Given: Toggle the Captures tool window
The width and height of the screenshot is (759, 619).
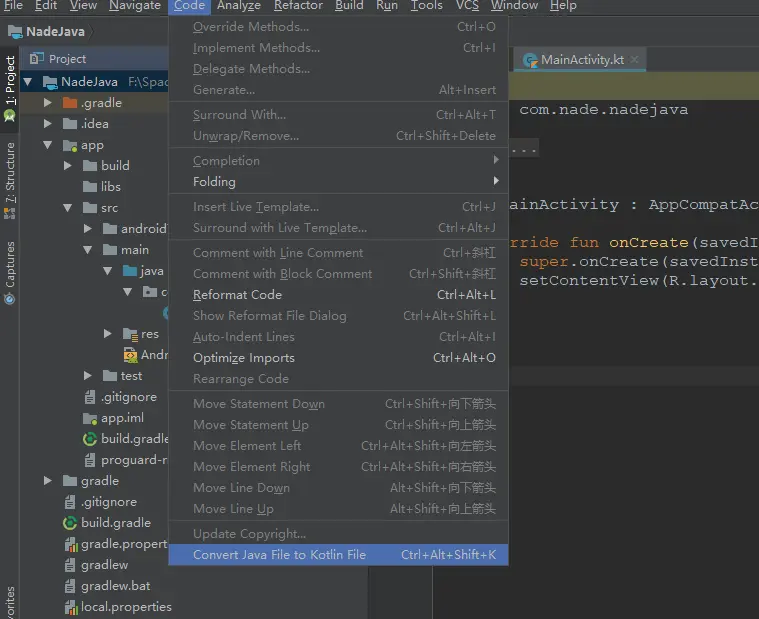Looking at the screenshot, I should 10,273.
